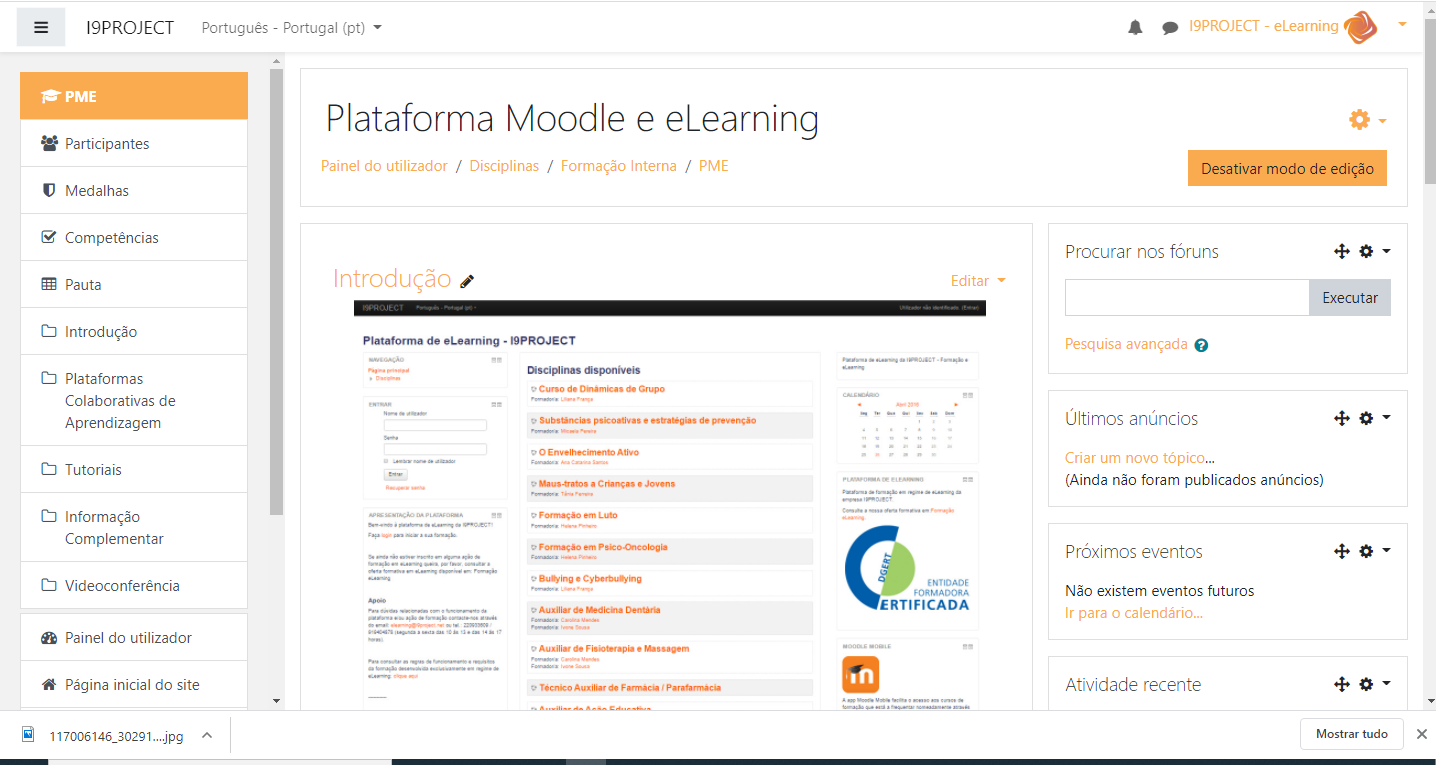Screen dimensions: 1436x765
Task: Move the Últimos anúncios block
Action: point(1342,418)
